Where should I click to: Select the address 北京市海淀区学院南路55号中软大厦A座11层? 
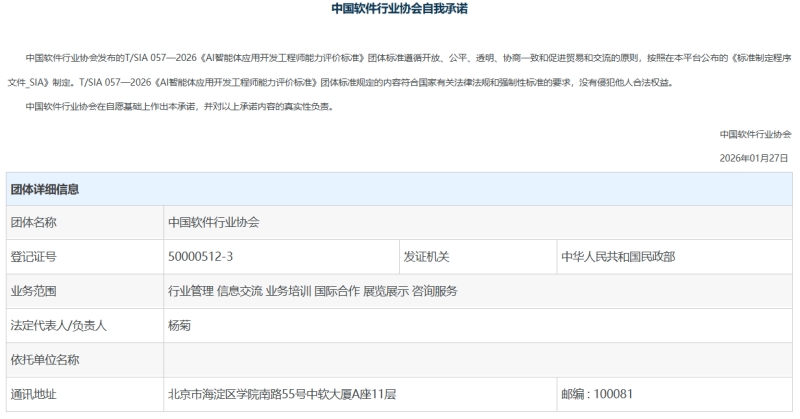[282, 394]
